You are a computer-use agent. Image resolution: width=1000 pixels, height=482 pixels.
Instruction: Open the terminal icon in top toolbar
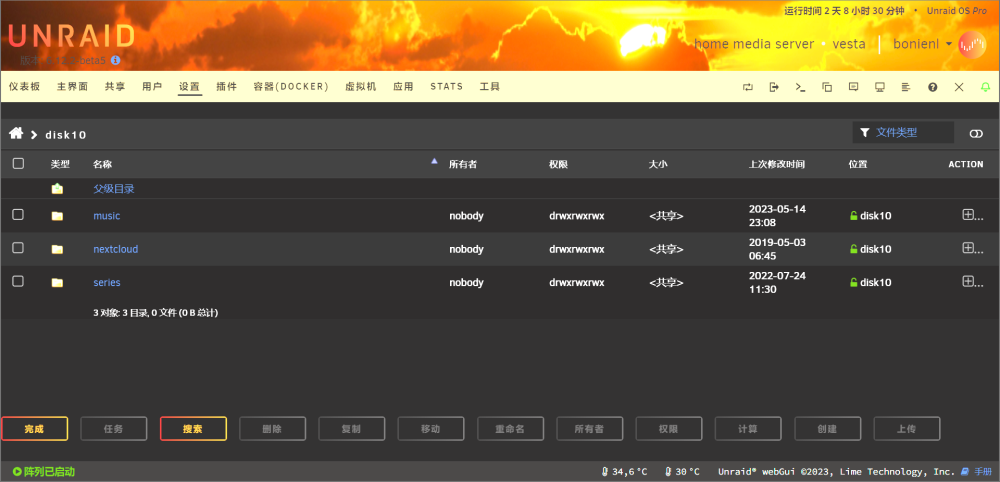pos(800,87)
